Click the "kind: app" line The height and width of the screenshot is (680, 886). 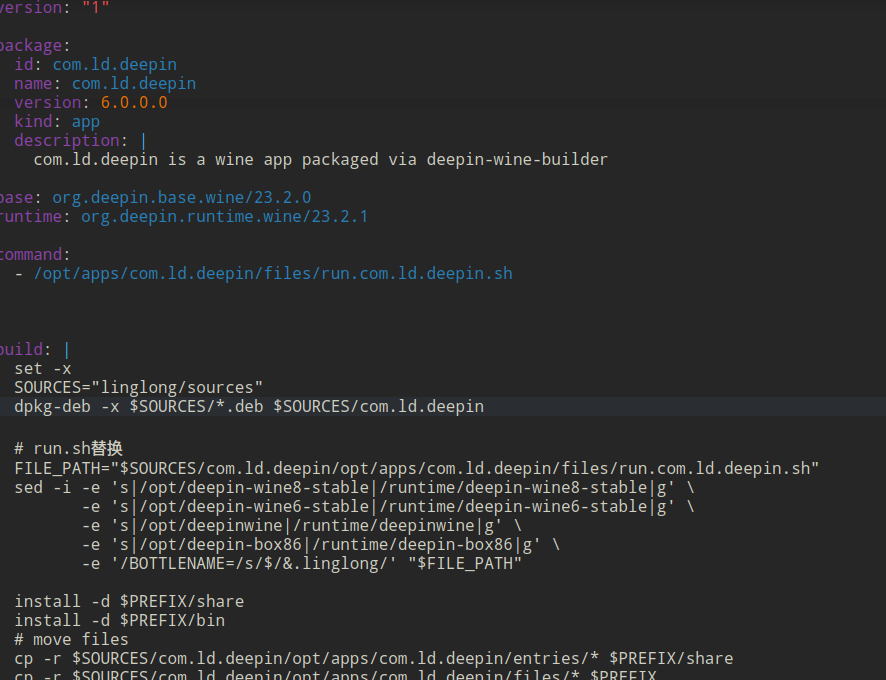(57, 122)
